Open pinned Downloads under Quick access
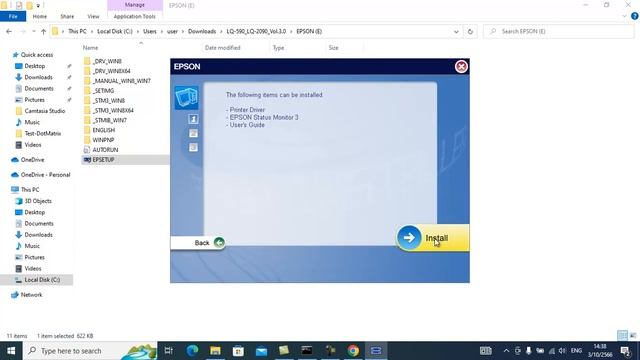640x360 pixels. point(38,77)
